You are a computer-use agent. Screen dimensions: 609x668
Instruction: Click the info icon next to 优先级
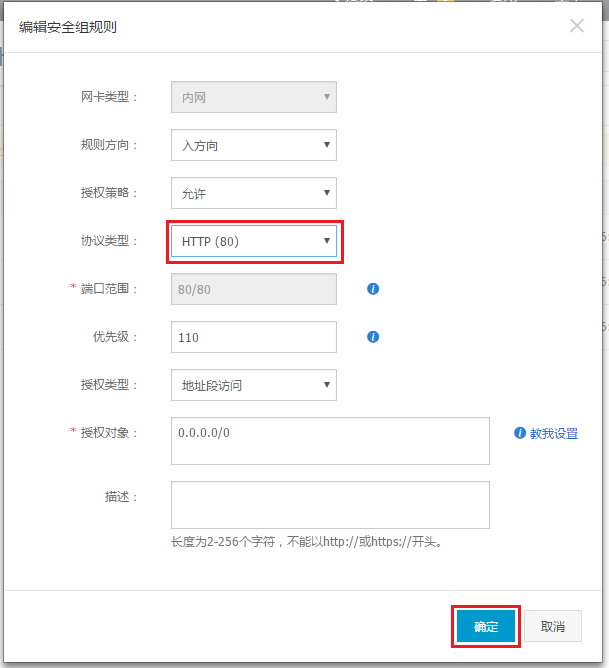pos(373,337)
